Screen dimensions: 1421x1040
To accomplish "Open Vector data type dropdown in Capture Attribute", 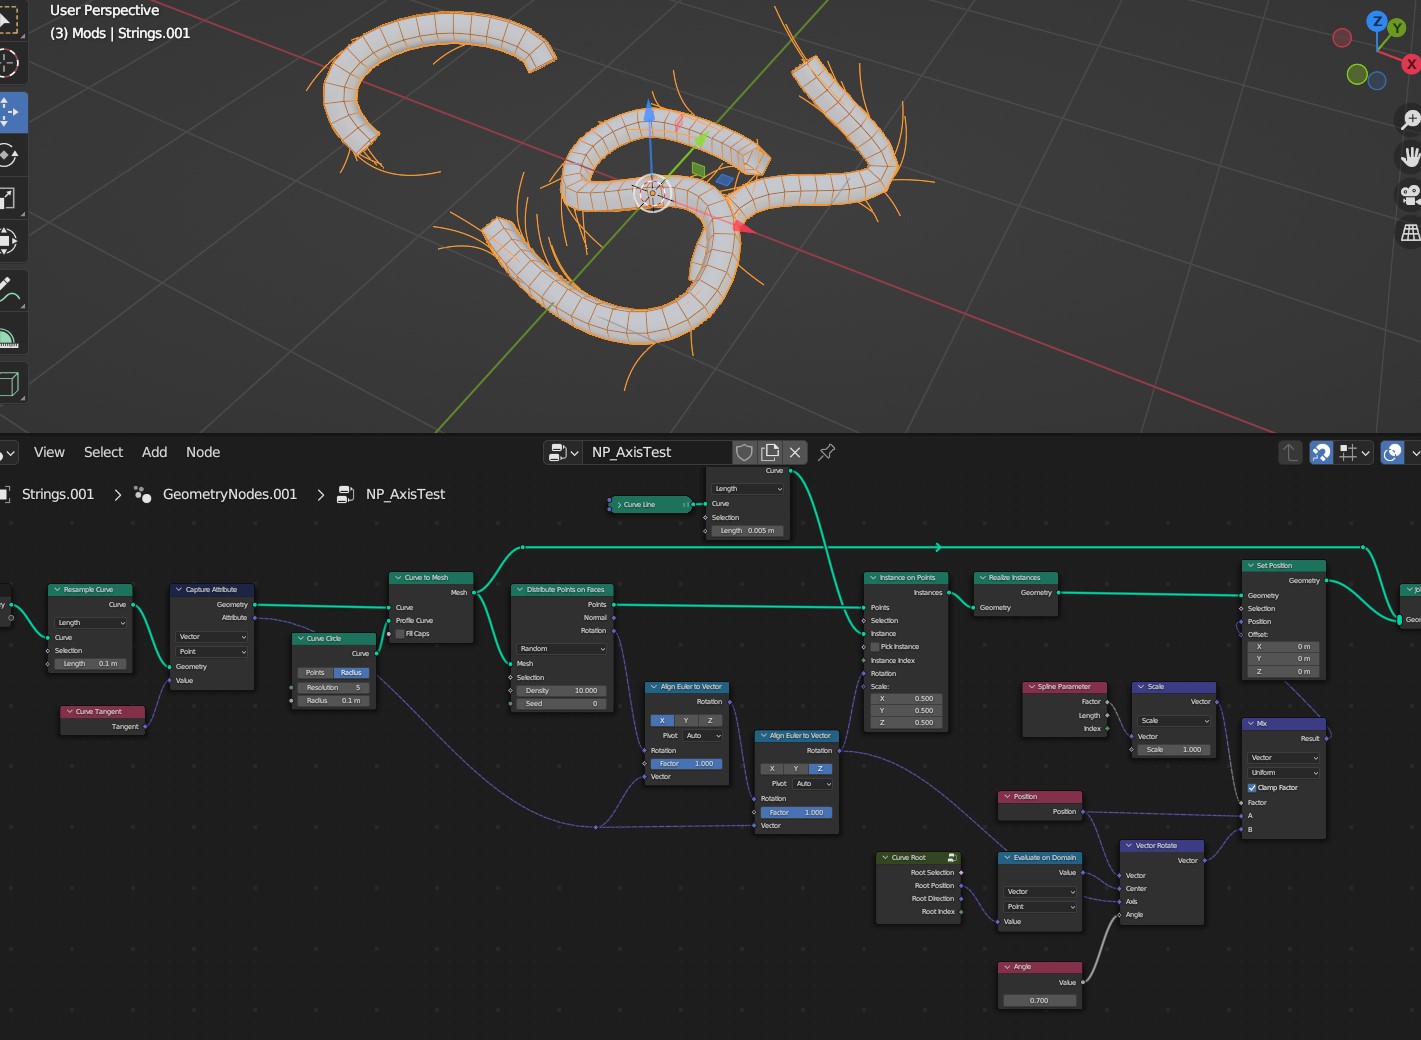I will pyautogui.click(x=212, y=637).
